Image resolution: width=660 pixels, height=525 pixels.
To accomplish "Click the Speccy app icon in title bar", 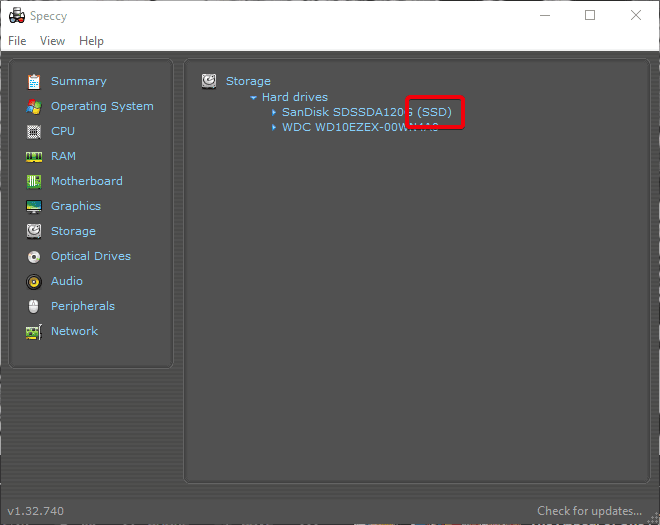I will [x=17, y=16].
